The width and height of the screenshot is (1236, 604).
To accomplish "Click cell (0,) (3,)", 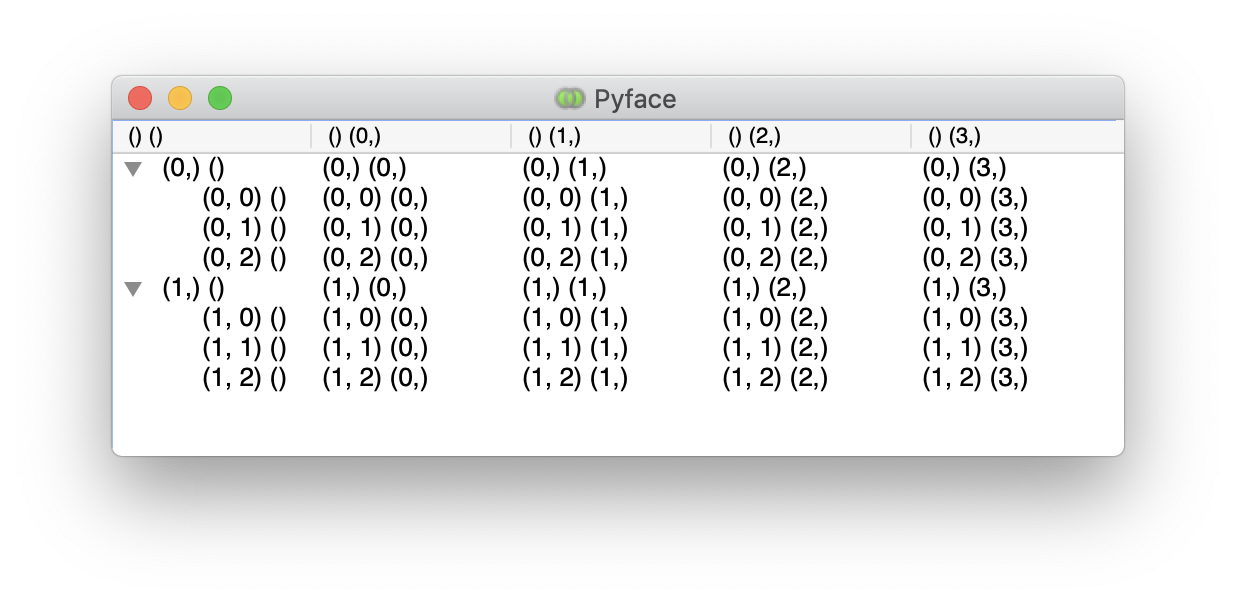I will click(x=964, y=170).
